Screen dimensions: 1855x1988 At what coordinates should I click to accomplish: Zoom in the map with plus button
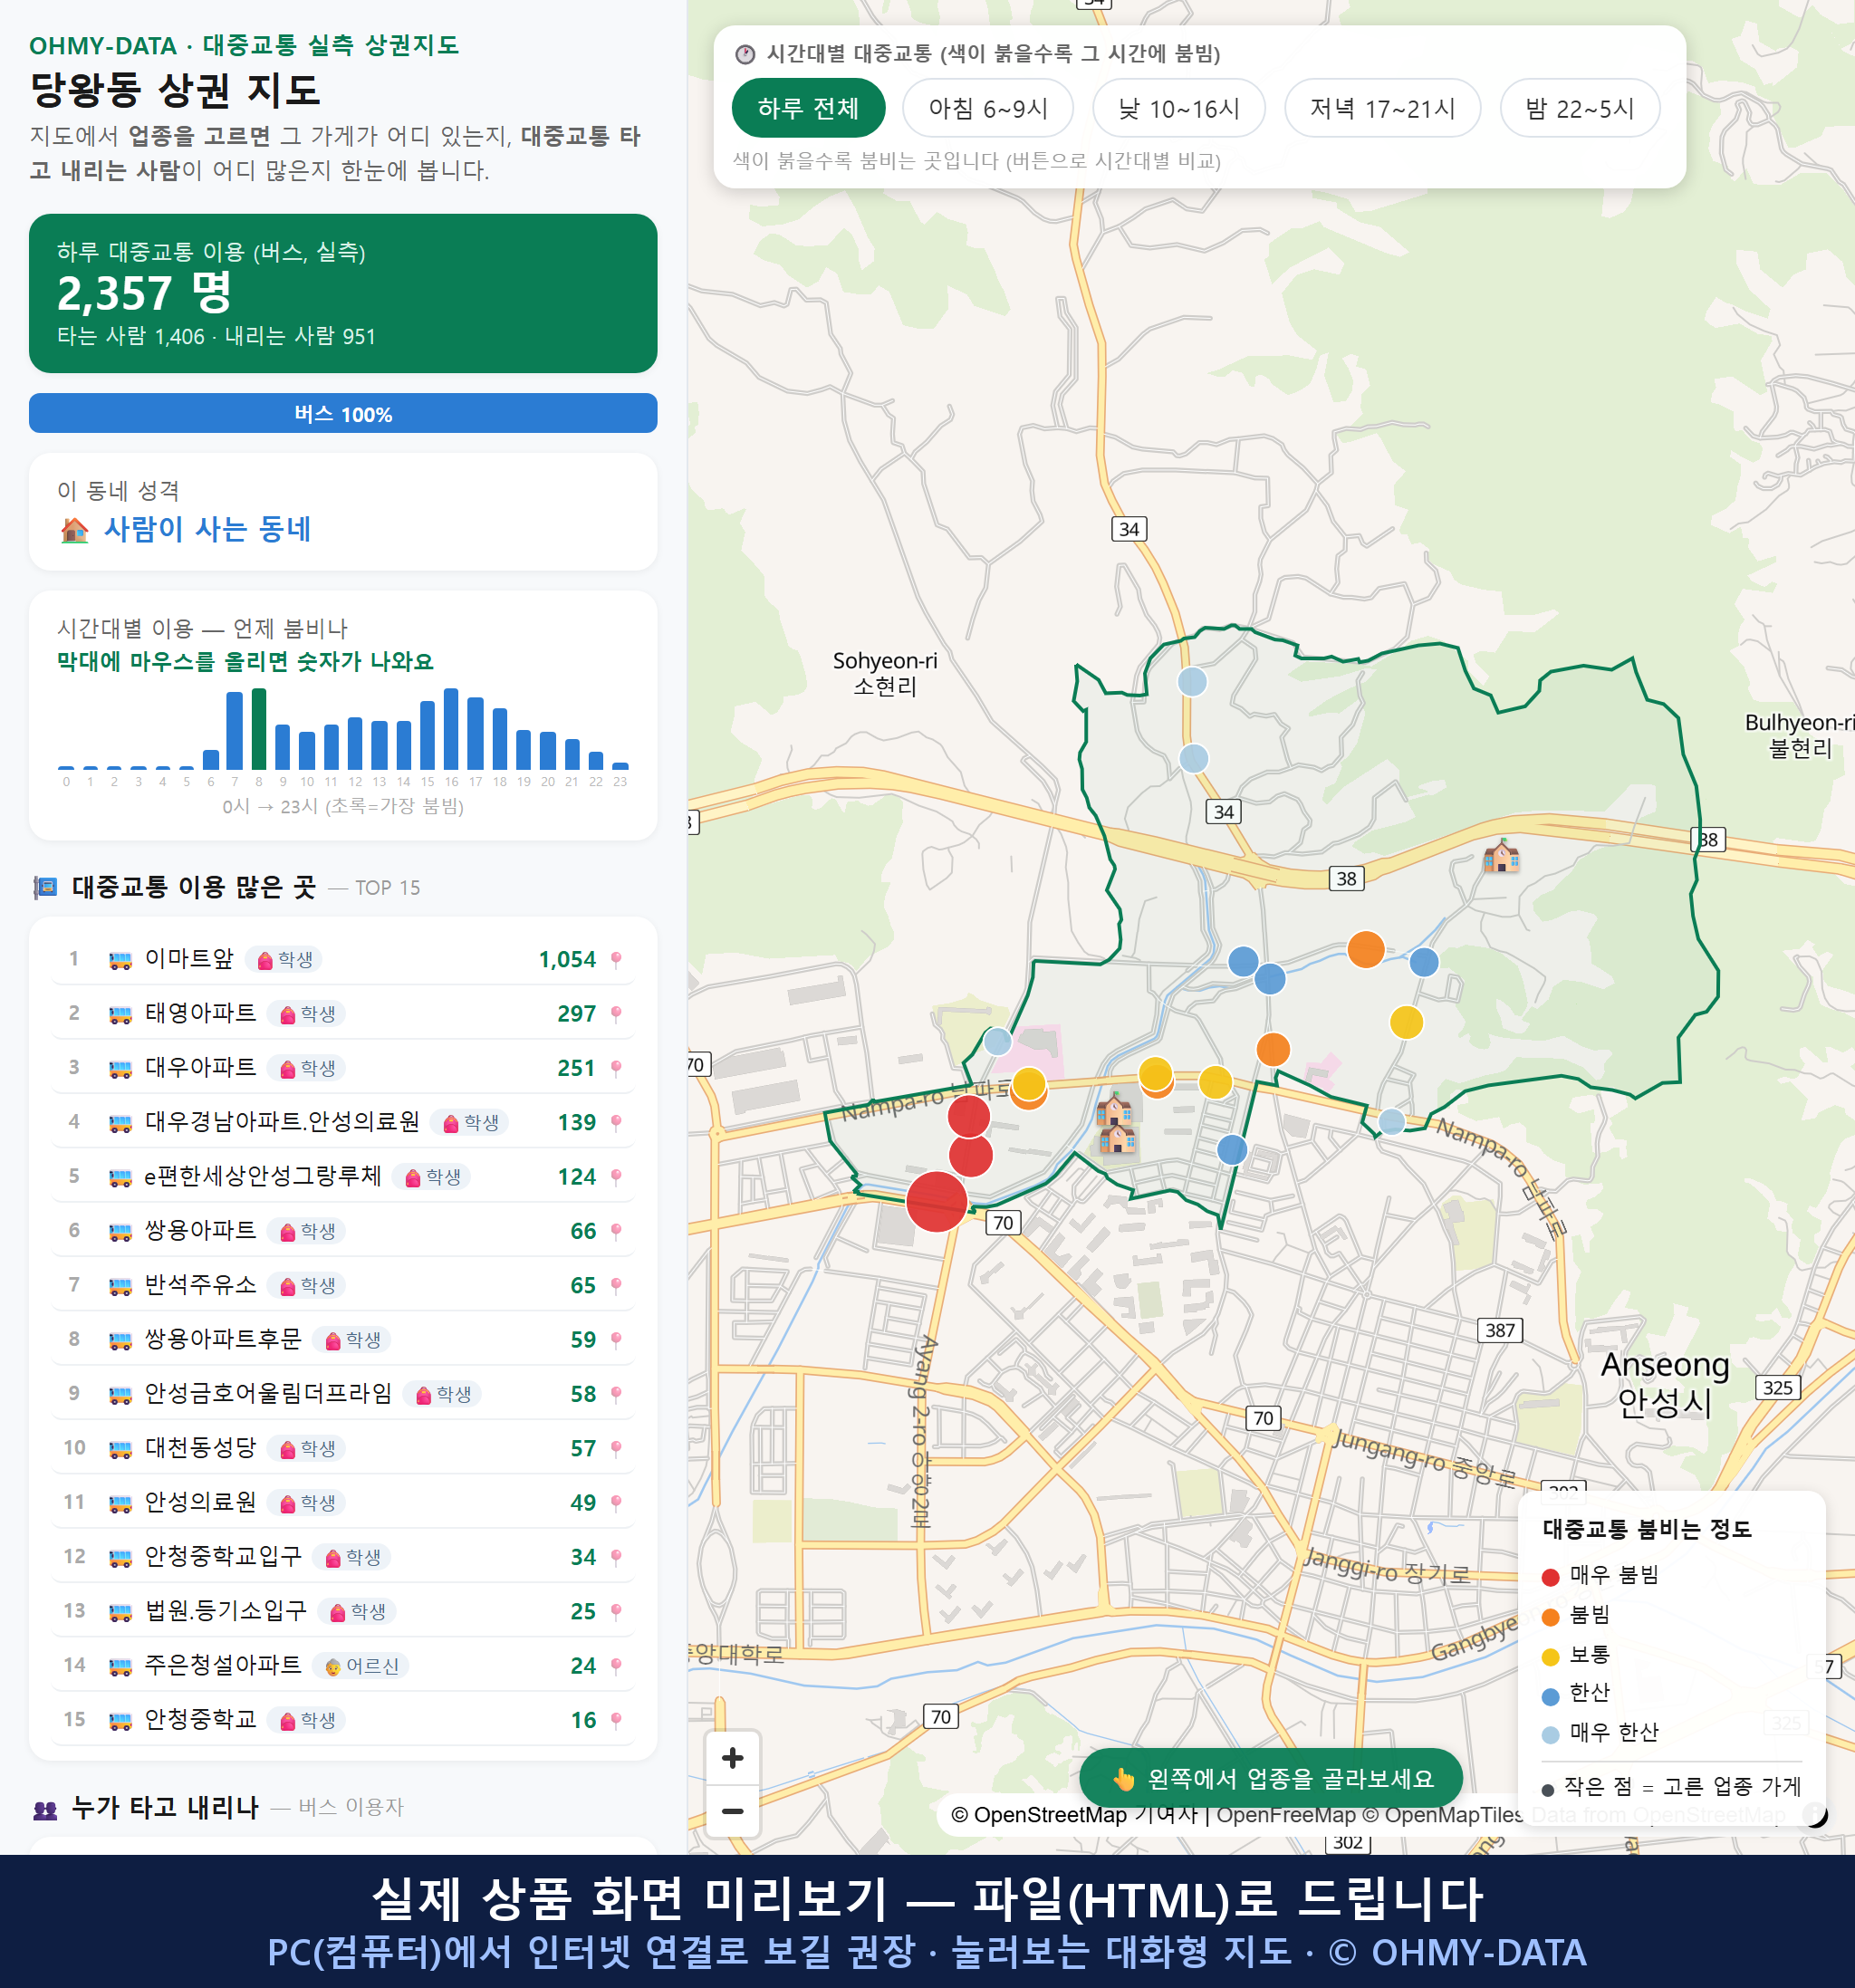click(733, 1757)
